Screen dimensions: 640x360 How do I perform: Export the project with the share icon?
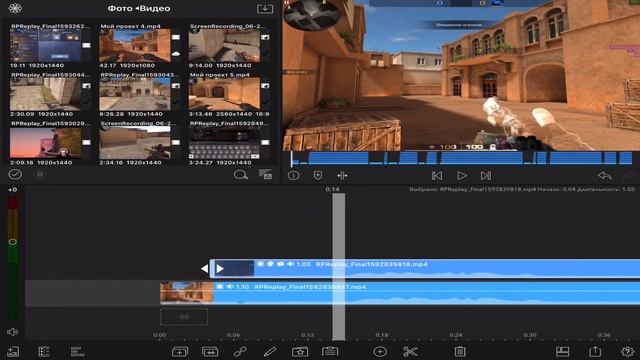pyautogui.click(x=595, y=351)
